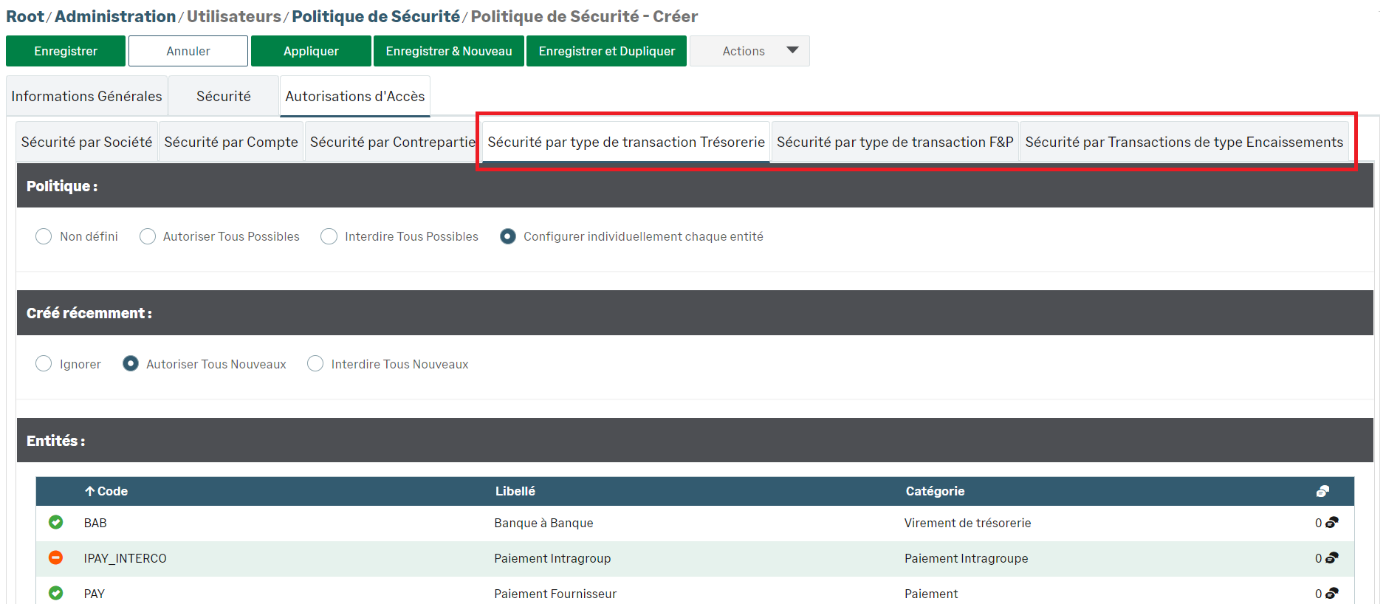Click coins icon in BAB row
1383x604 pixels.
[1332, 523]
